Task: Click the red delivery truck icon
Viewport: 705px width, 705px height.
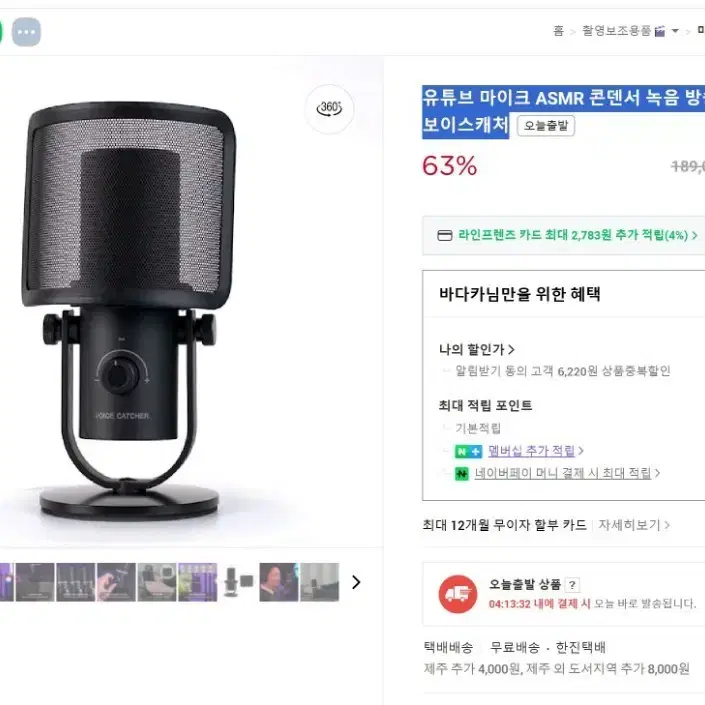Action: [x=457, y=594]
